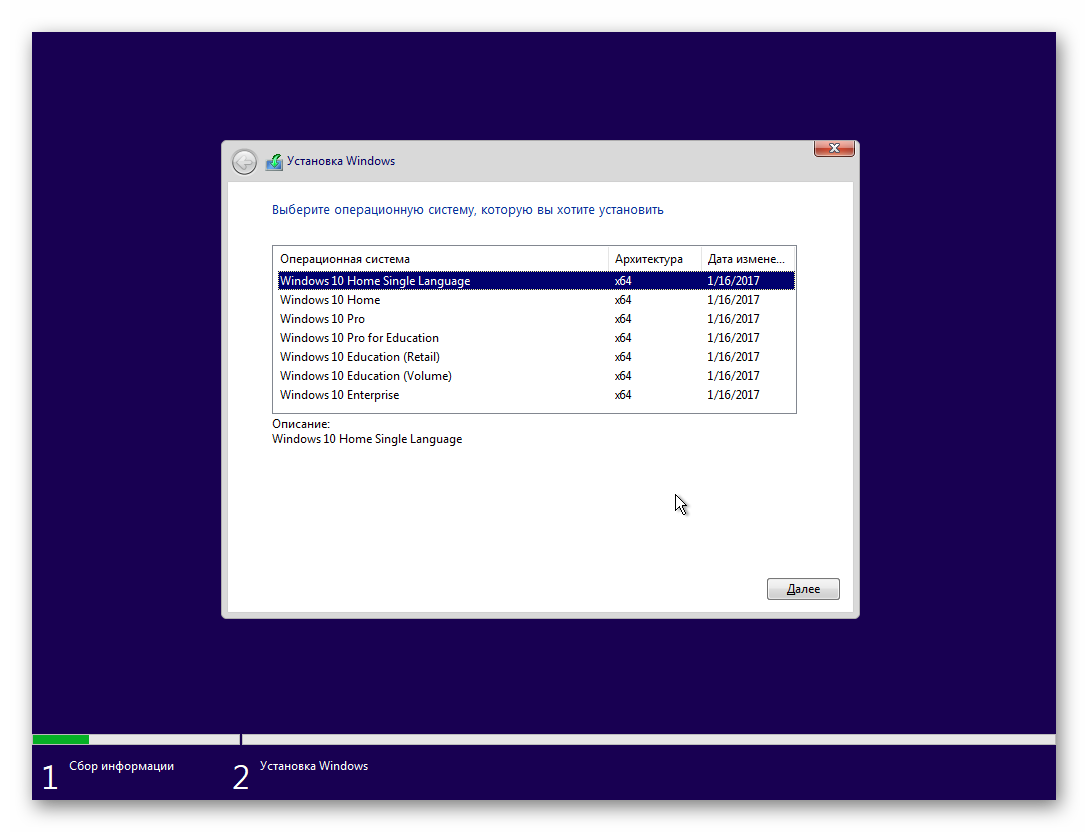This screenshot has height=832, width=1088.
Task: Select the Windows 10 Pro row
Action: click(536, 319)
